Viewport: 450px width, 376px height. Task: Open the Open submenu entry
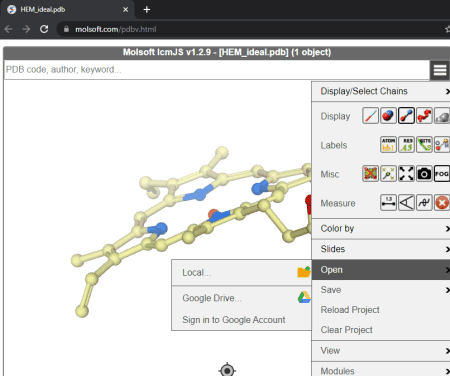pos(381,270)
